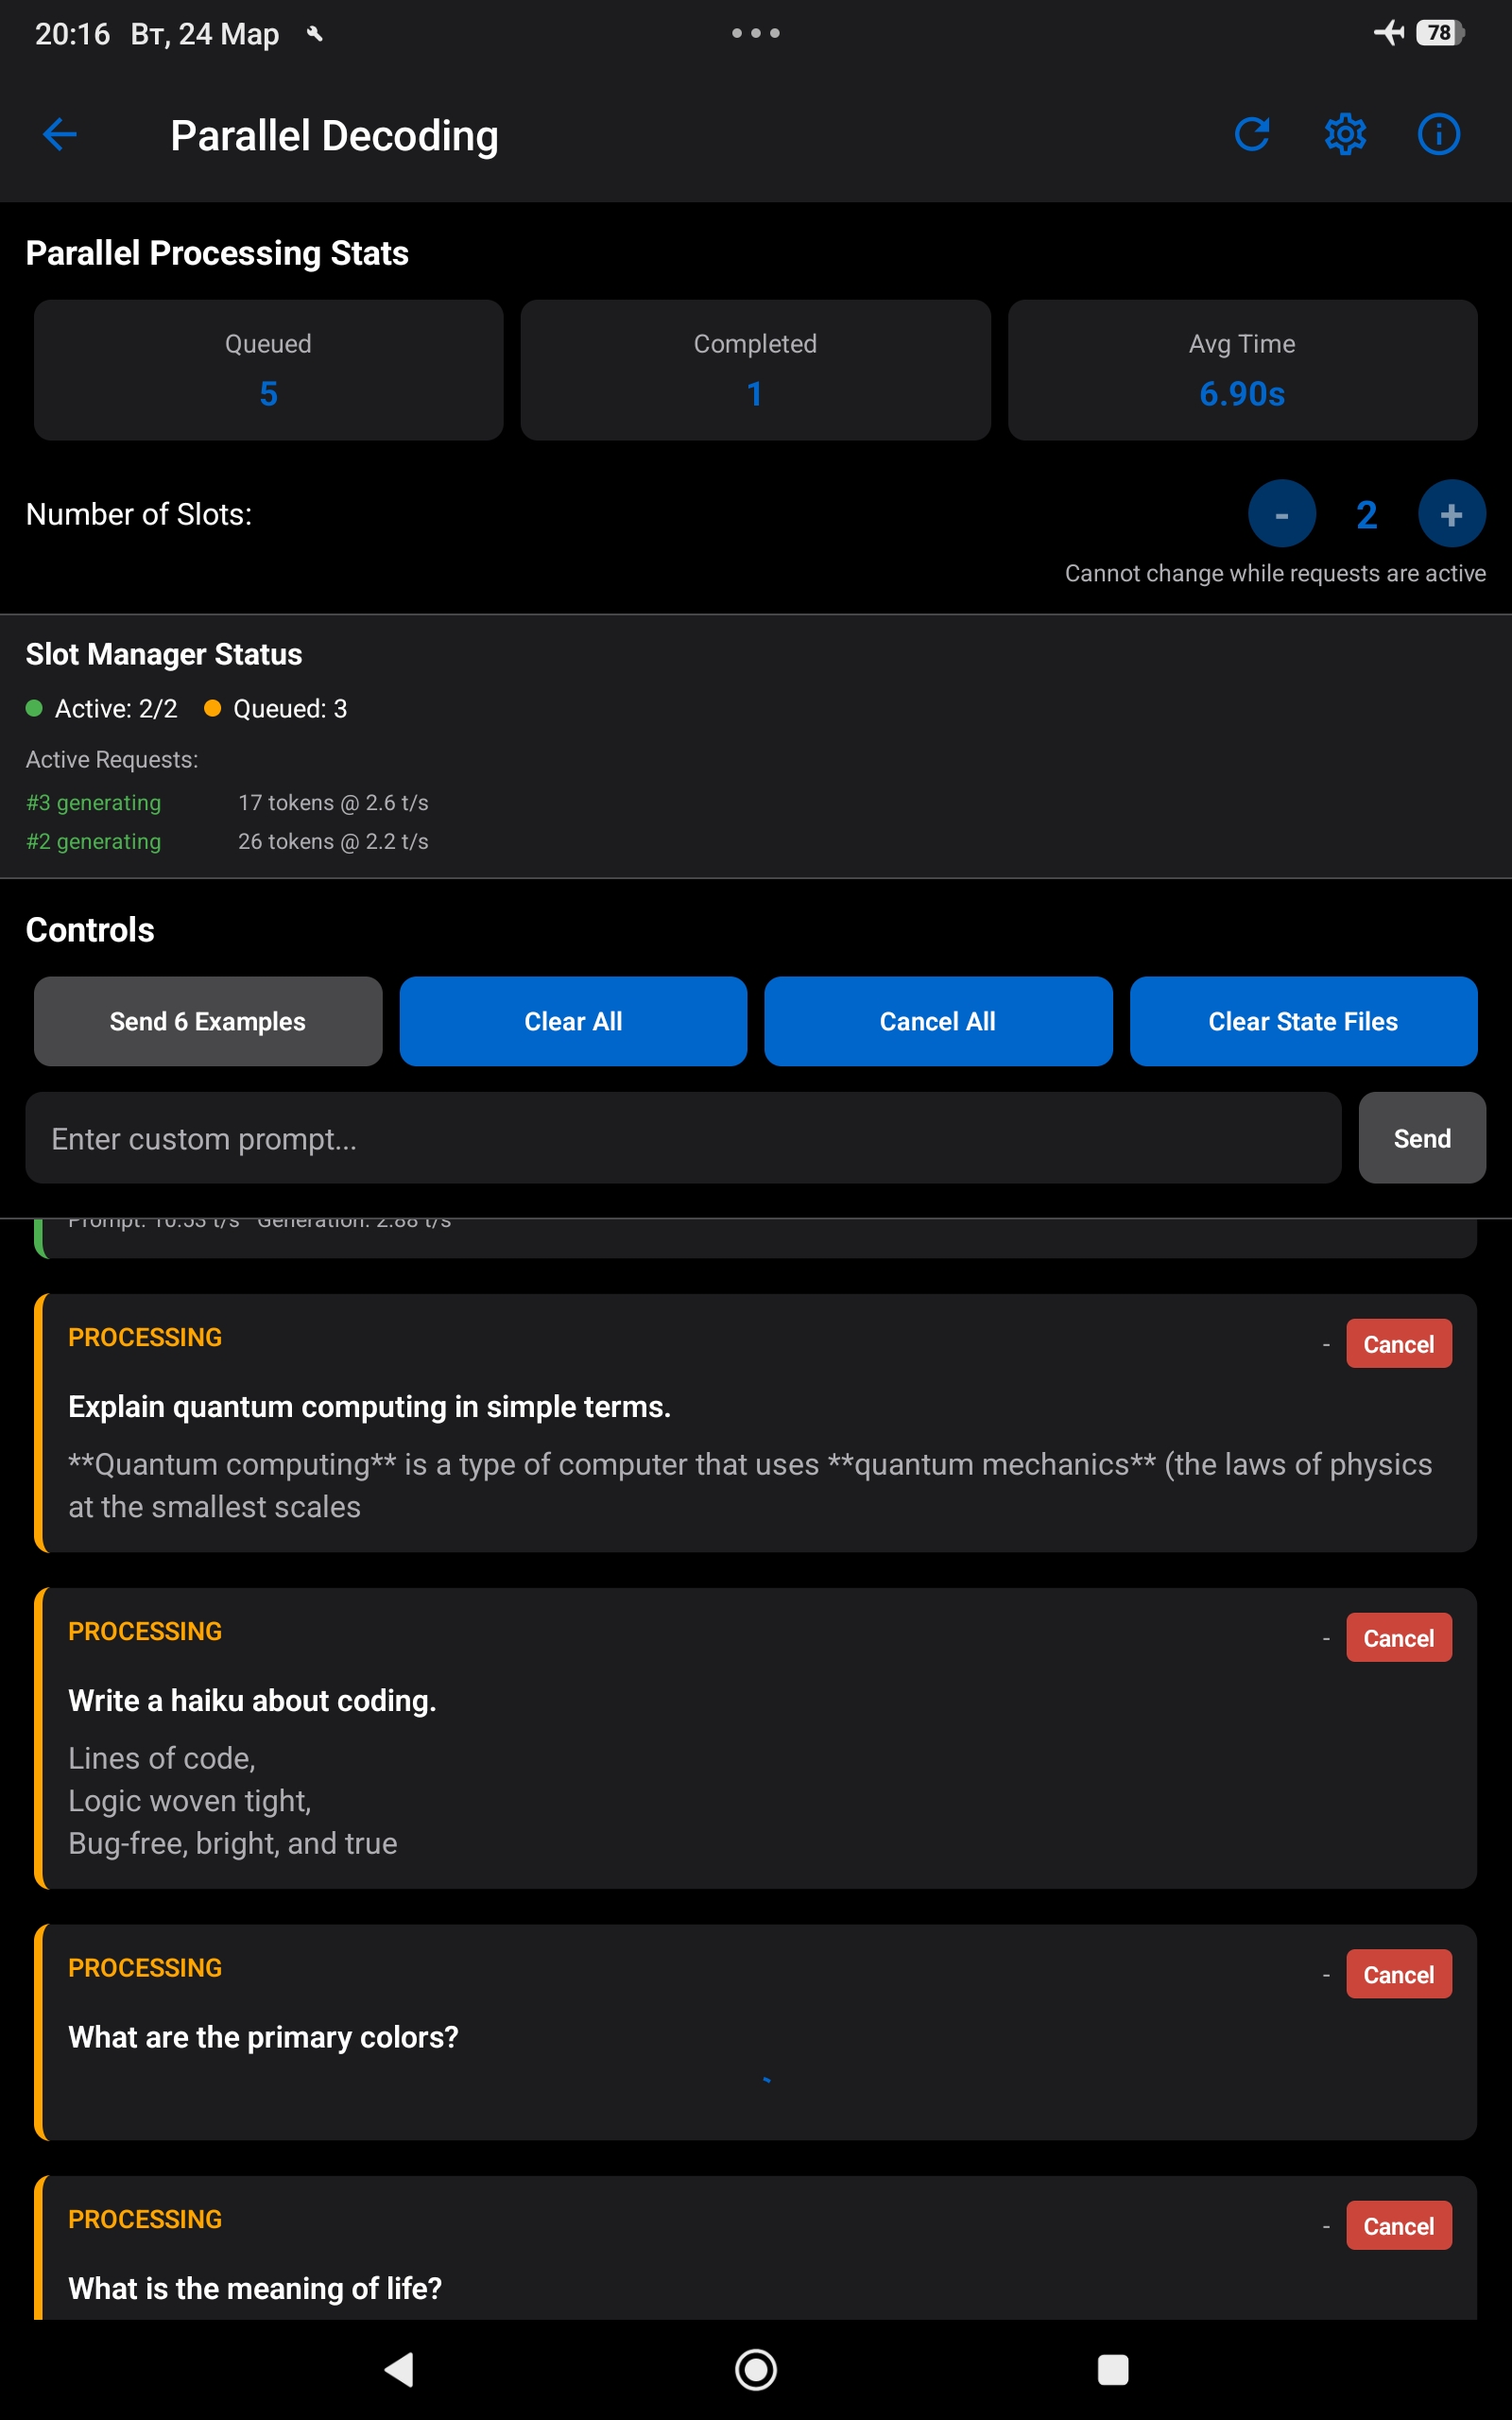
Task: Open the info icon in header
Action: (x=1438, y=134)
